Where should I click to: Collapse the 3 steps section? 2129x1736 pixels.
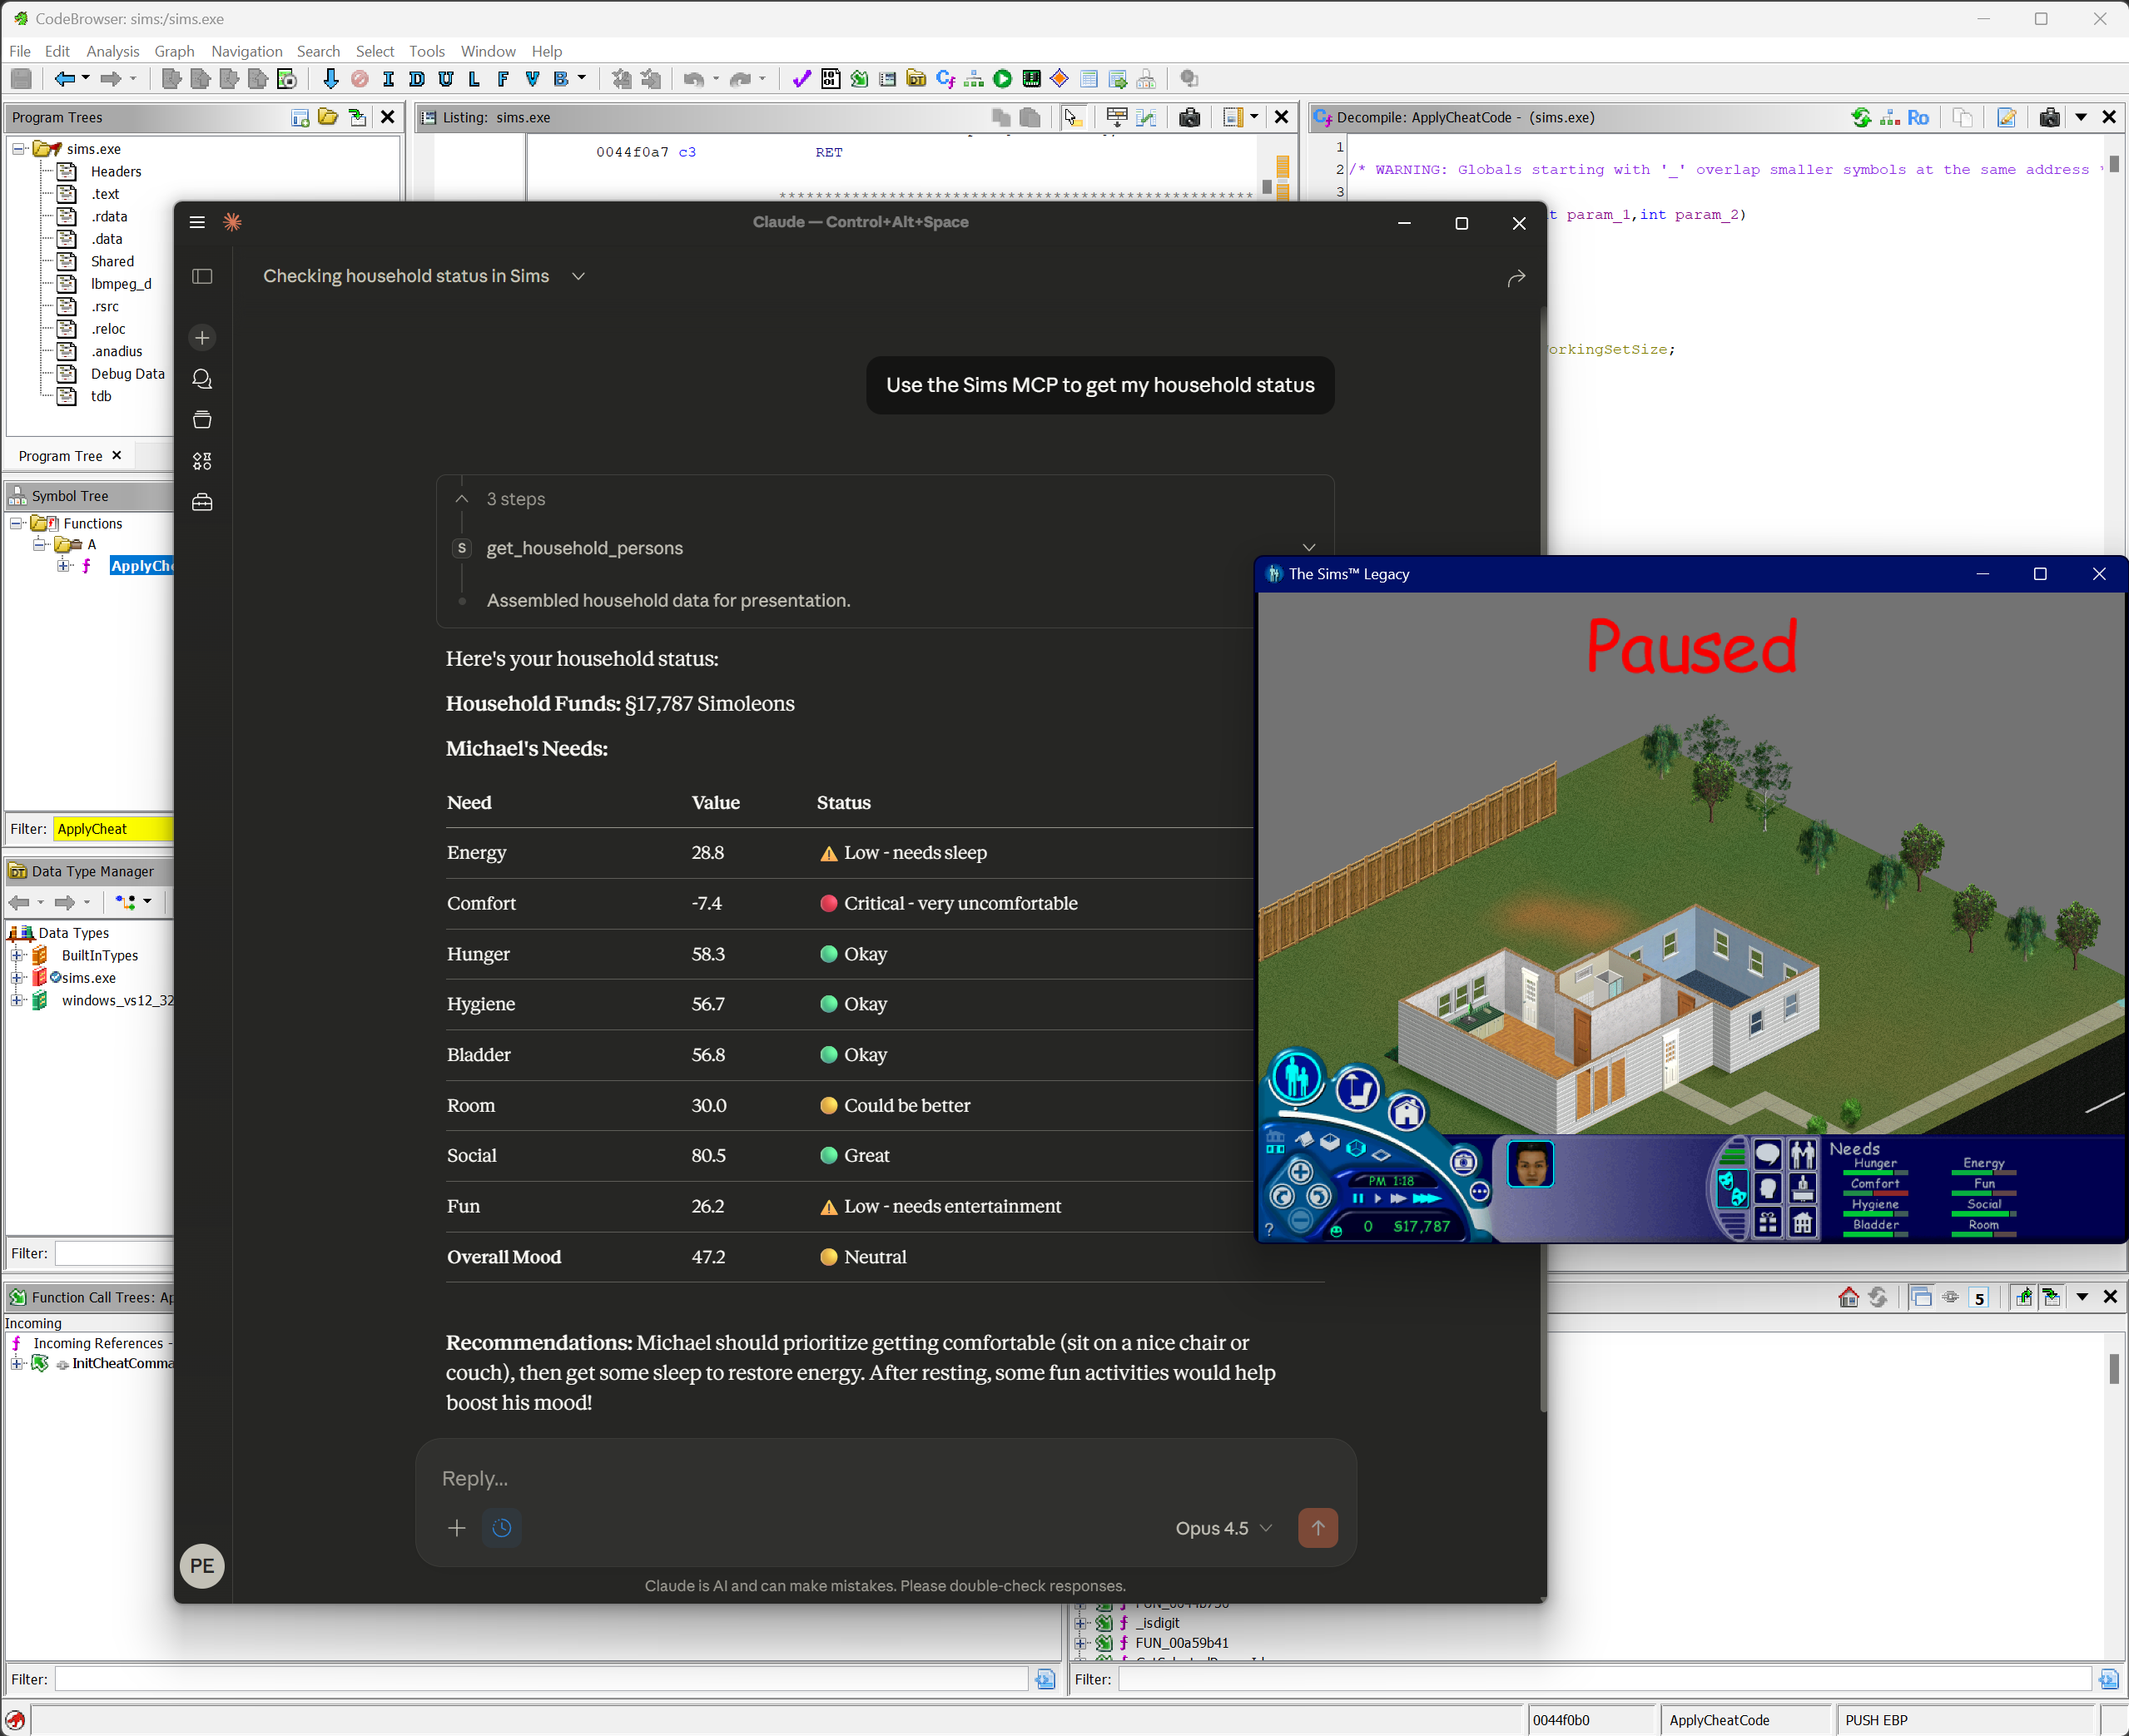click(462, 498)
